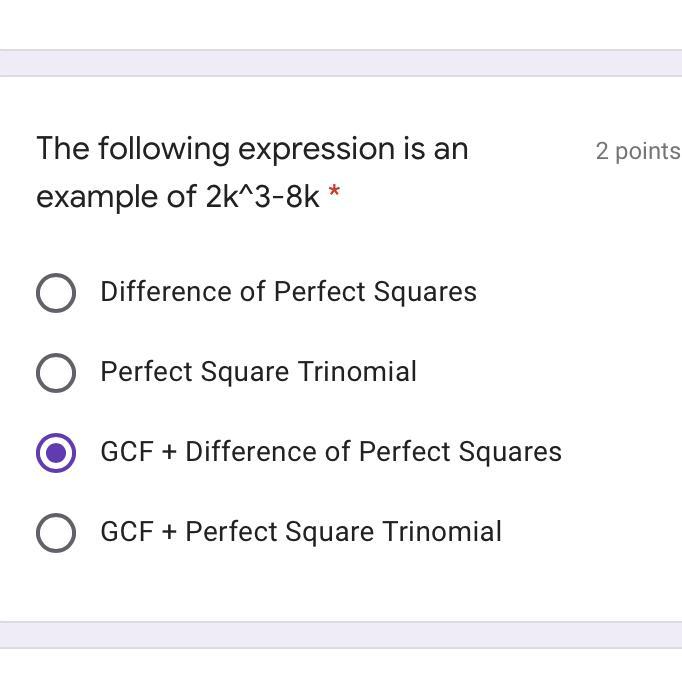Screen dimensions: 682x681
Task: Click the 'Difference of Perfect Squares' option label
Action: pos(288,292)
